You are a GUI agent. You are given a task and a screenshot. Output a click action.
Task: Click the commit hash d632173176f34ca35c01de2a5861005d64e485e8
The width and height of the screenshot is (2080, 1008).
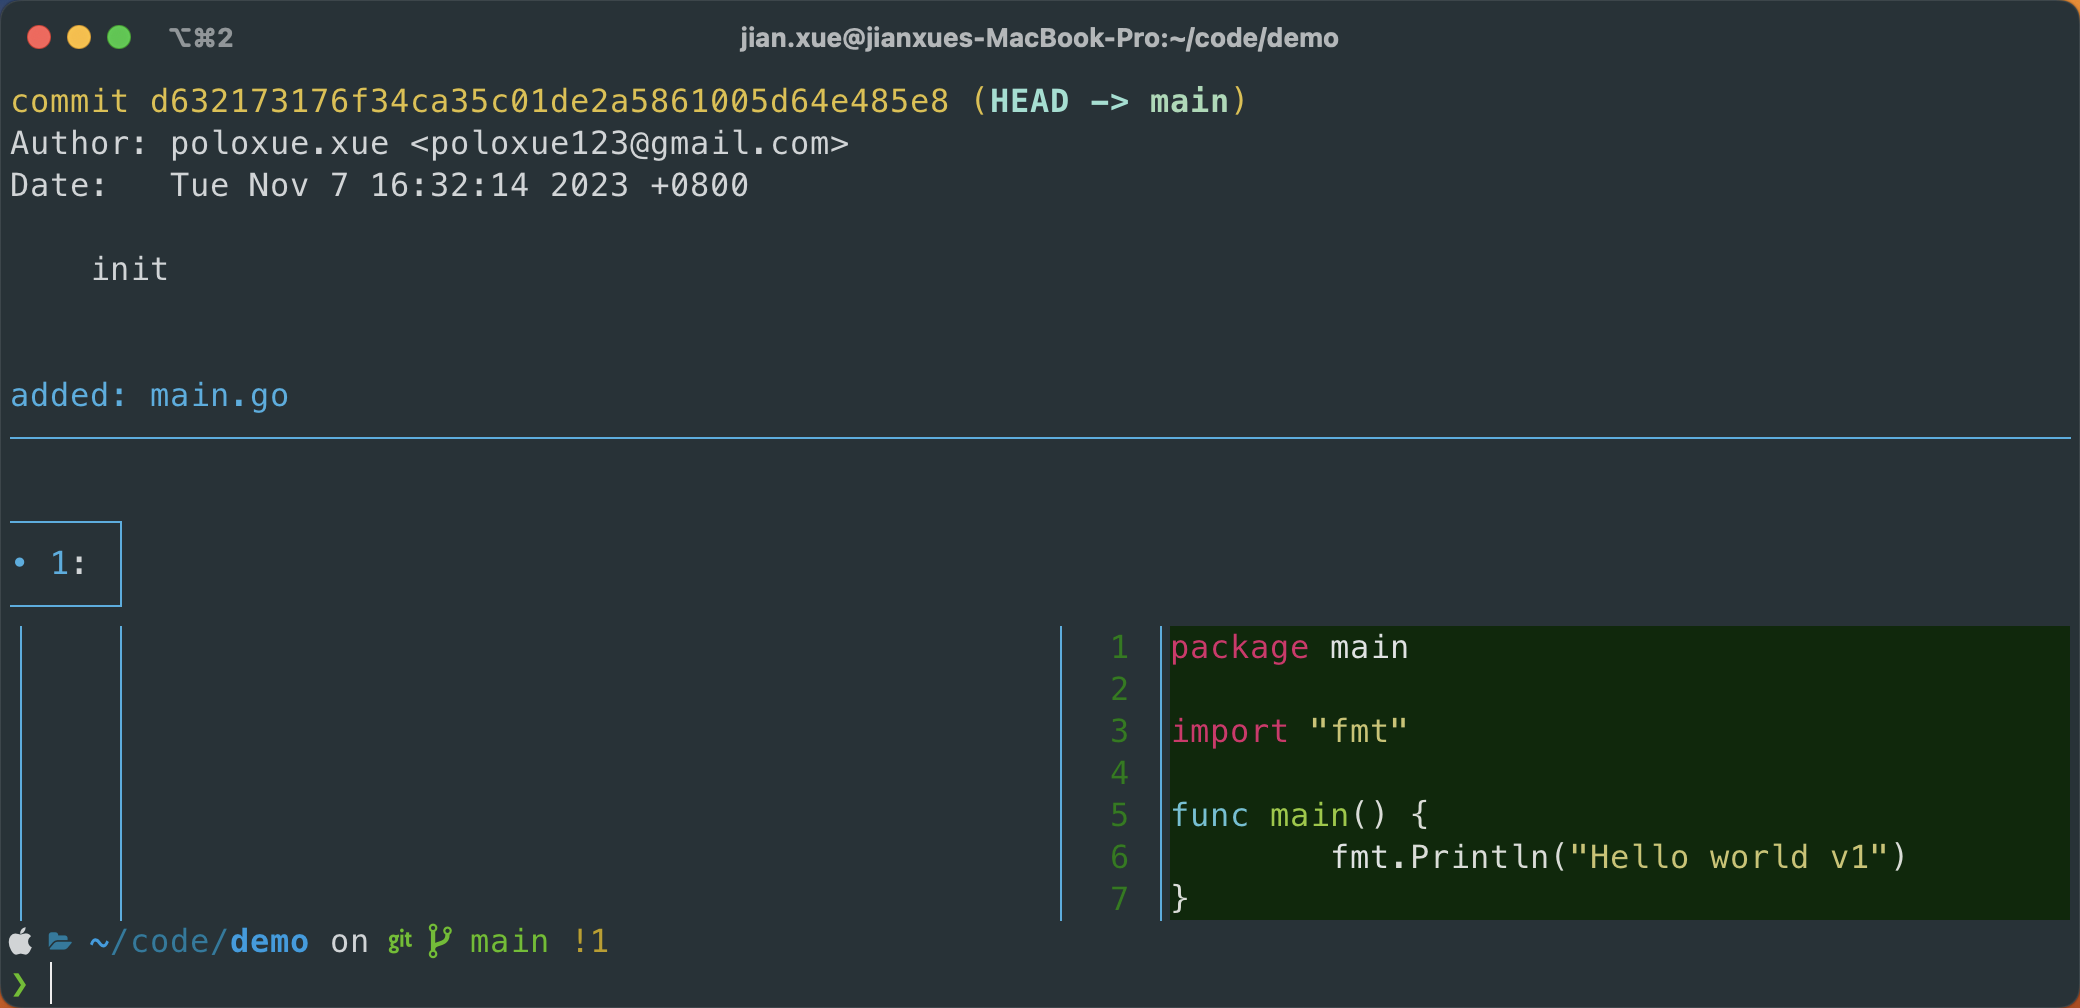549,101
